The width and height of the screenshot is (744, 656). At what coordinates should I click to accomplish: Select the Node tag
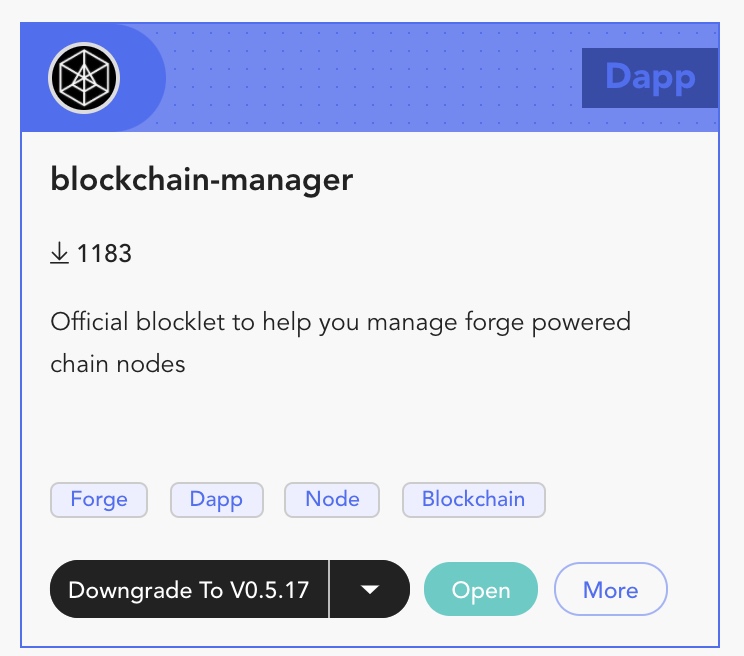click(332, 499)
